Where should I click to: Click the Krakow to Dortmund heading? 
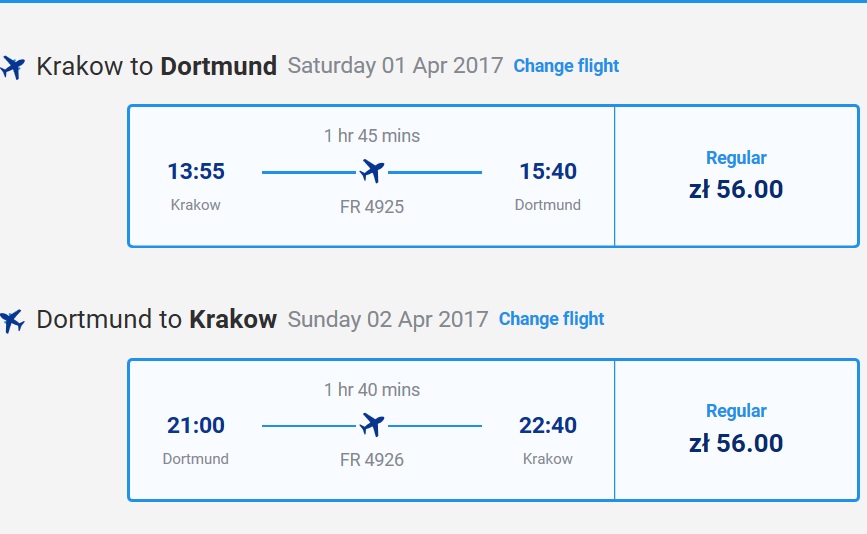point(156,66)
